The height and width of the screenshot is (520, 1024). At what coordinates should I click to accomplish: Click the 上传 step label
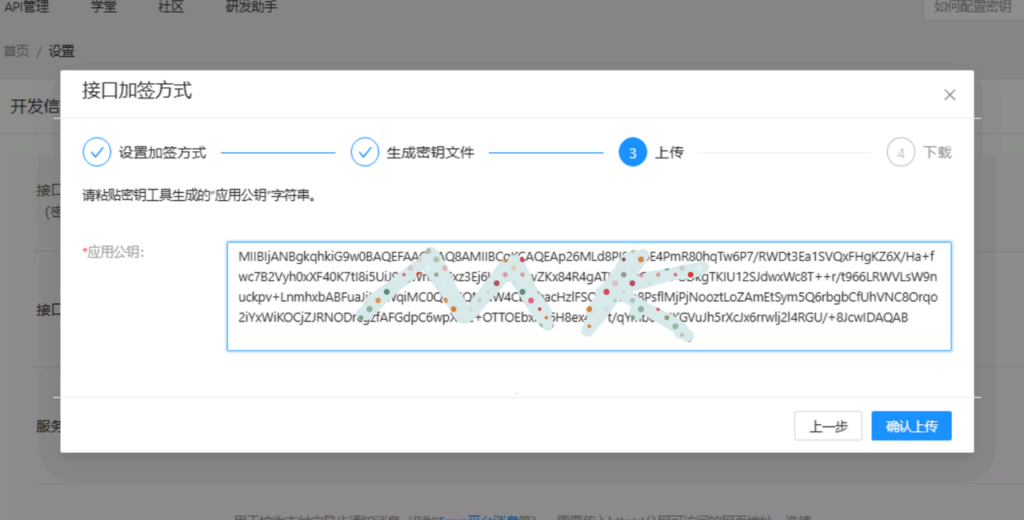pyautogui.click(x=669, y=153)
